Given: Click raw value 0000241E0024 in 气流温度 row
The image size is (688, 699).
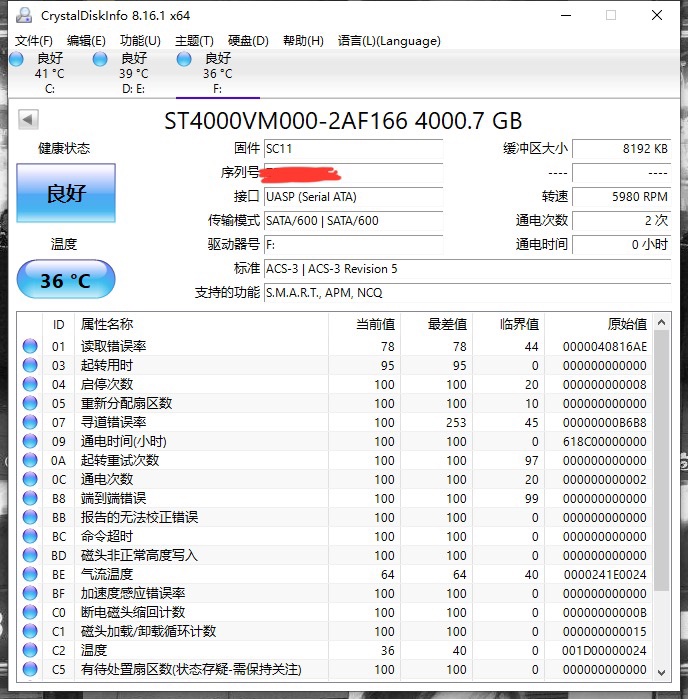Looking at the screenshot, I should point(605,575).
